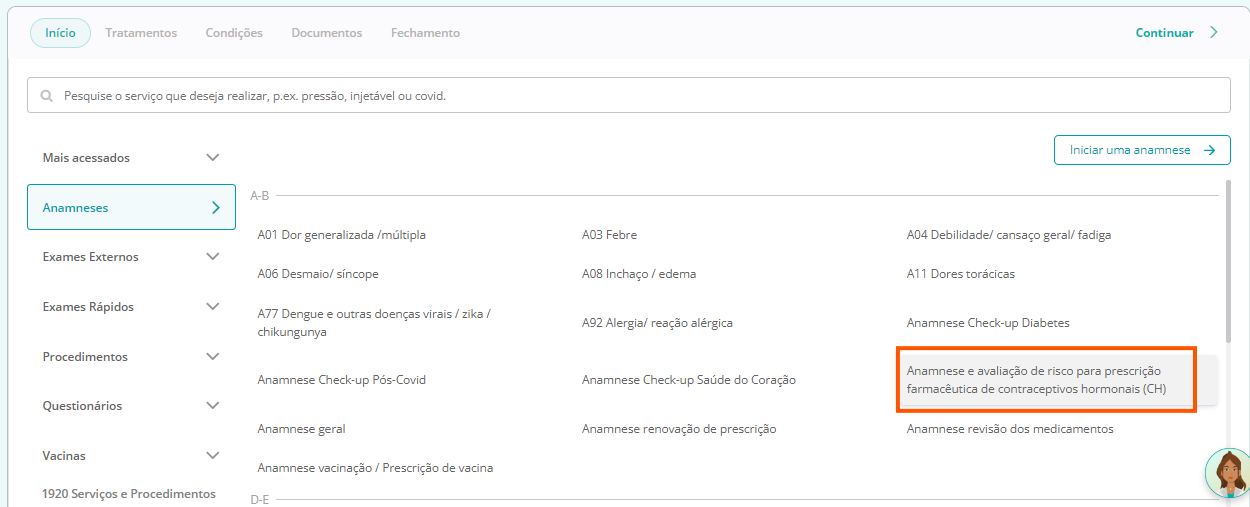1250x507 pixels.
Task: Open the Fechamento tab
Action: (425, 33)
